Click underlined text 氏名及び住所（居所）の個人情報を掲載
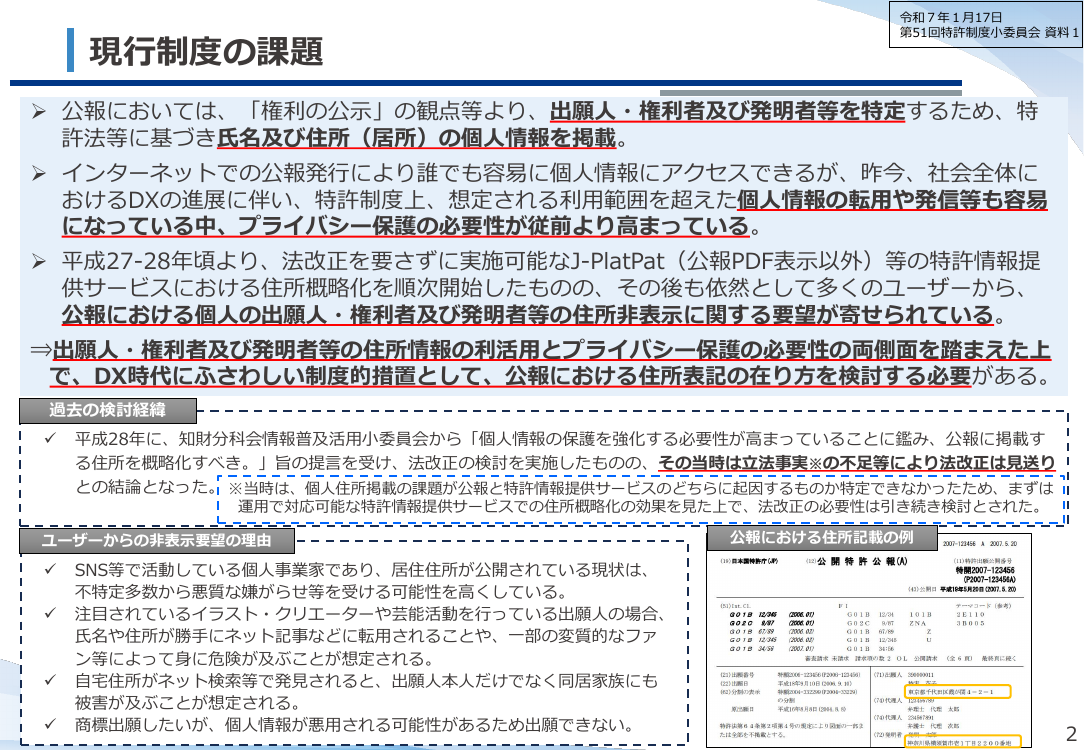This screenshot has width=1084, height=750. click(416, 138)
